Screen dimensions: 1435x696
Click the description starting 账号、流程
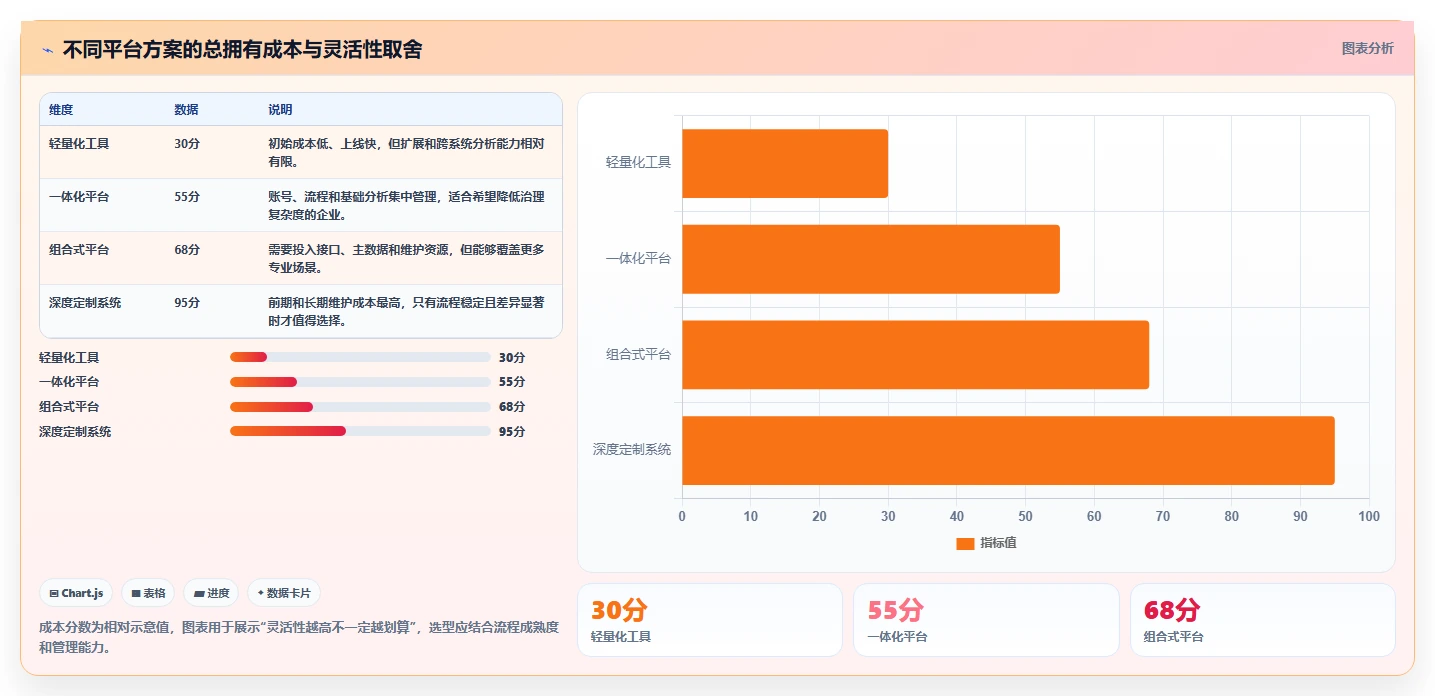(406, 205)
